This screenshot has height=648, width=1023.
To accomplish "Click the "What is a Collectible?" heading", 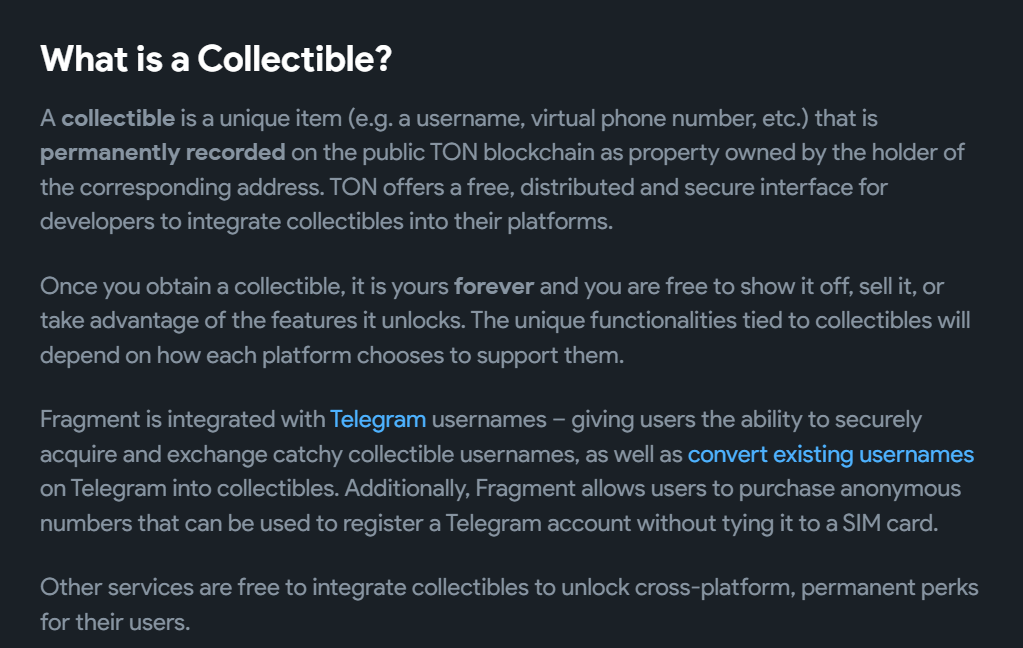I will [x=215, y=59].
